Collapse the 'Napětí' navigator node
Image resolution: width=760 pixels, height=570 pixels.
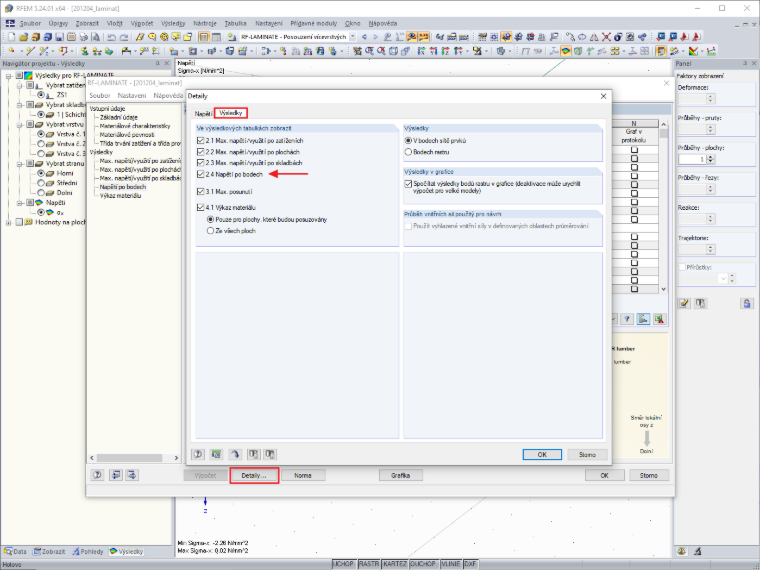tap(20, 203)
